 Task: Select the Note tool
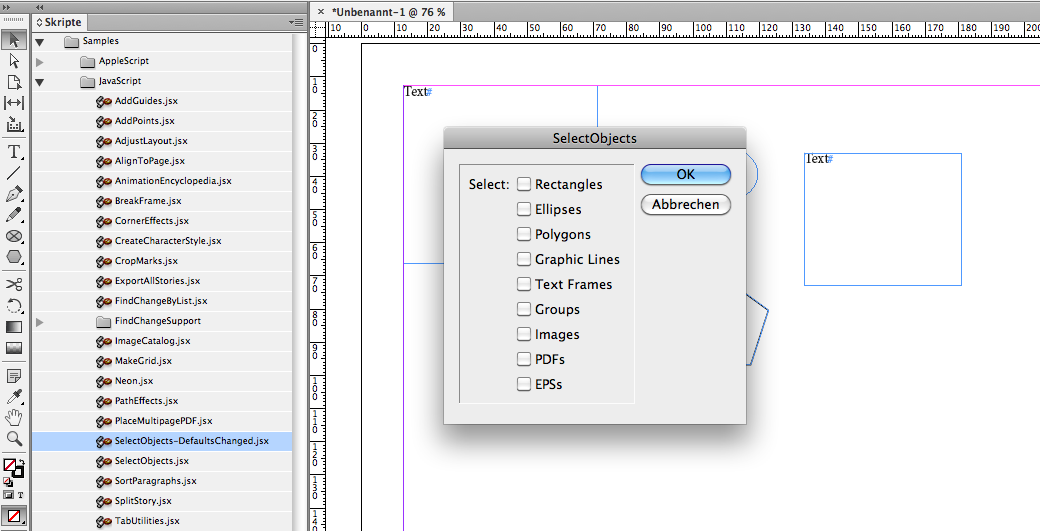tap(14, 376)
